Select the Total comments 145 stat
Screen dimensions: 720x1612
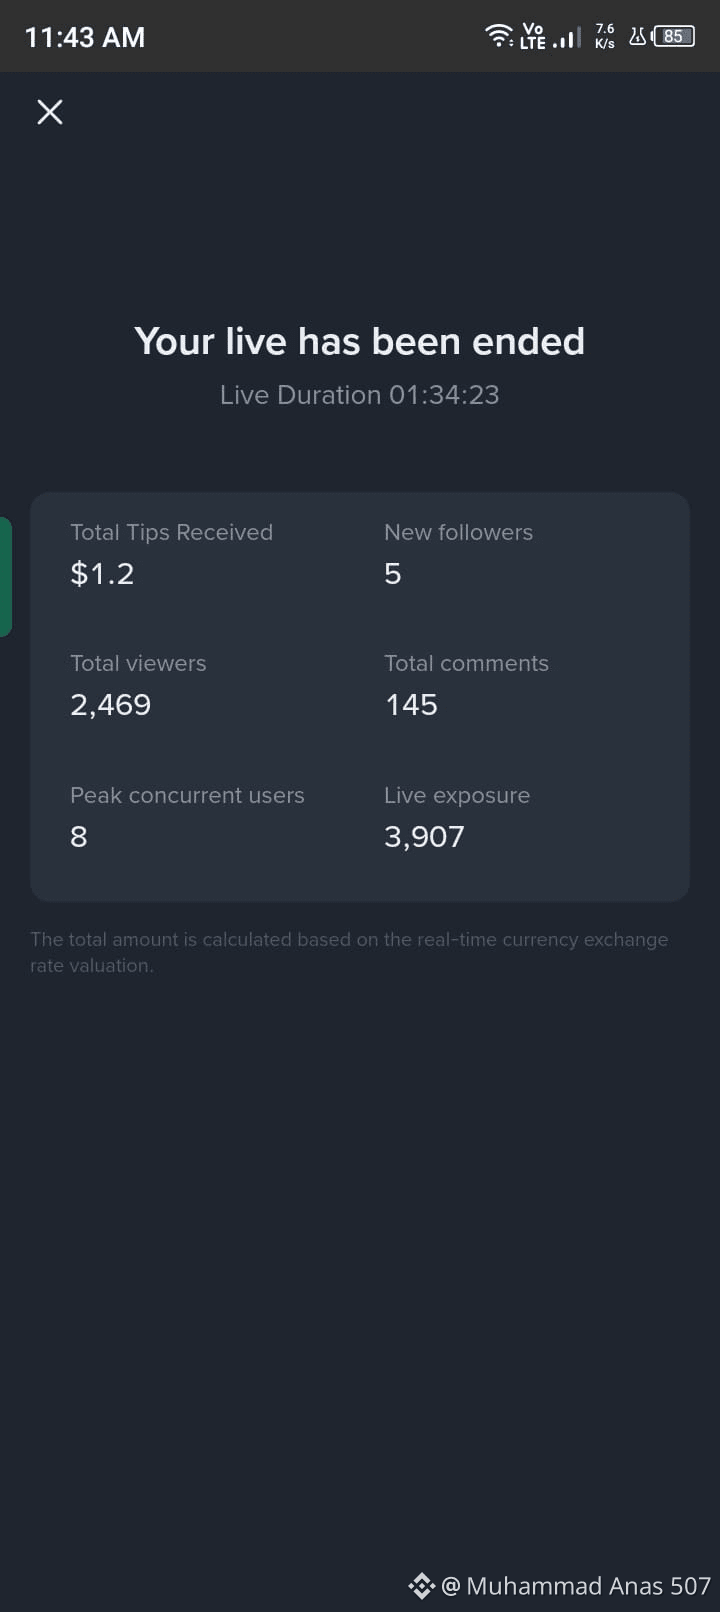tap(466, 686)
